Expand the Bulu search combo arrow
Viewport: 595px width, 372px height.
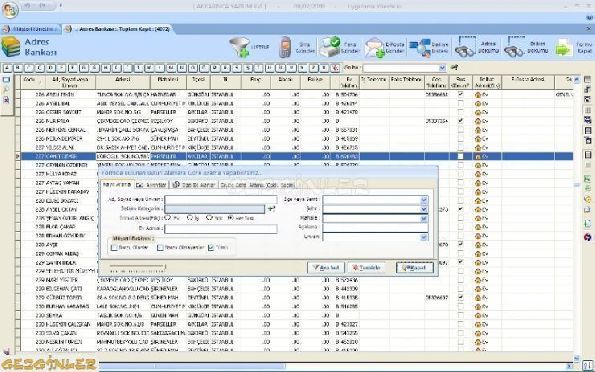(442, 68)
